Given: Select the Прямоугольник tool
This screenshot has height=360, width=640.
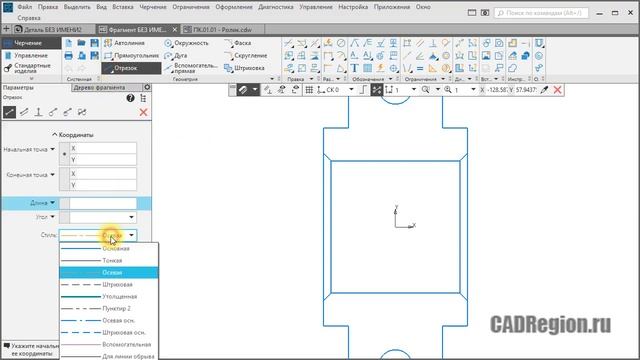Looking at the screenshot, I should click(x=131, y=56).
